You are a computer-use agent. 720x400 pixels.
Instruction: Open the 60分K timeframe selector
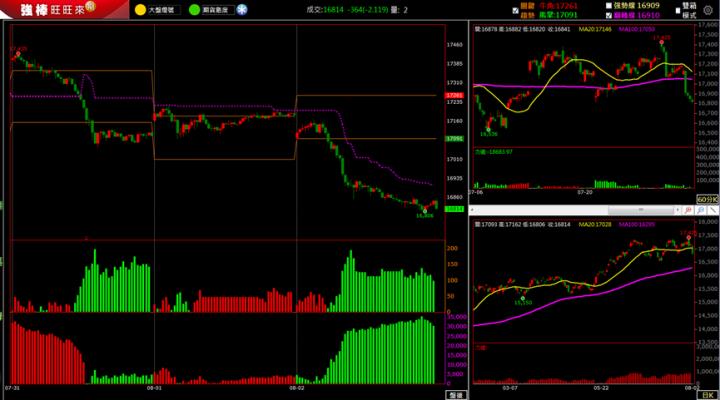(x=707, y=199)
